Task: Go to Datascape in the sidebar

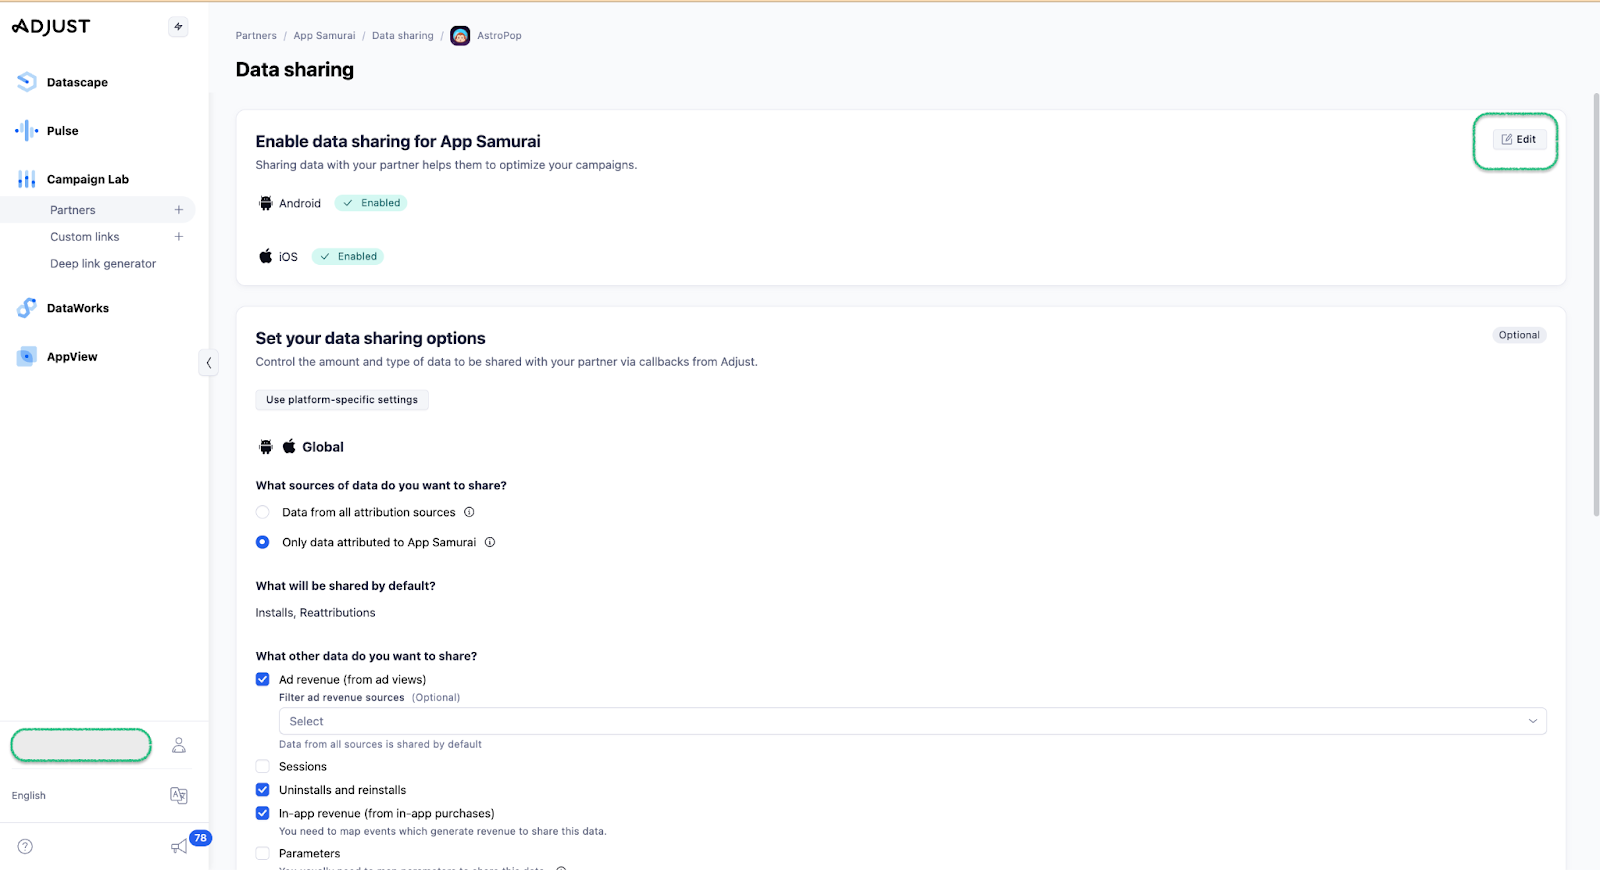Action: point(77,82)
